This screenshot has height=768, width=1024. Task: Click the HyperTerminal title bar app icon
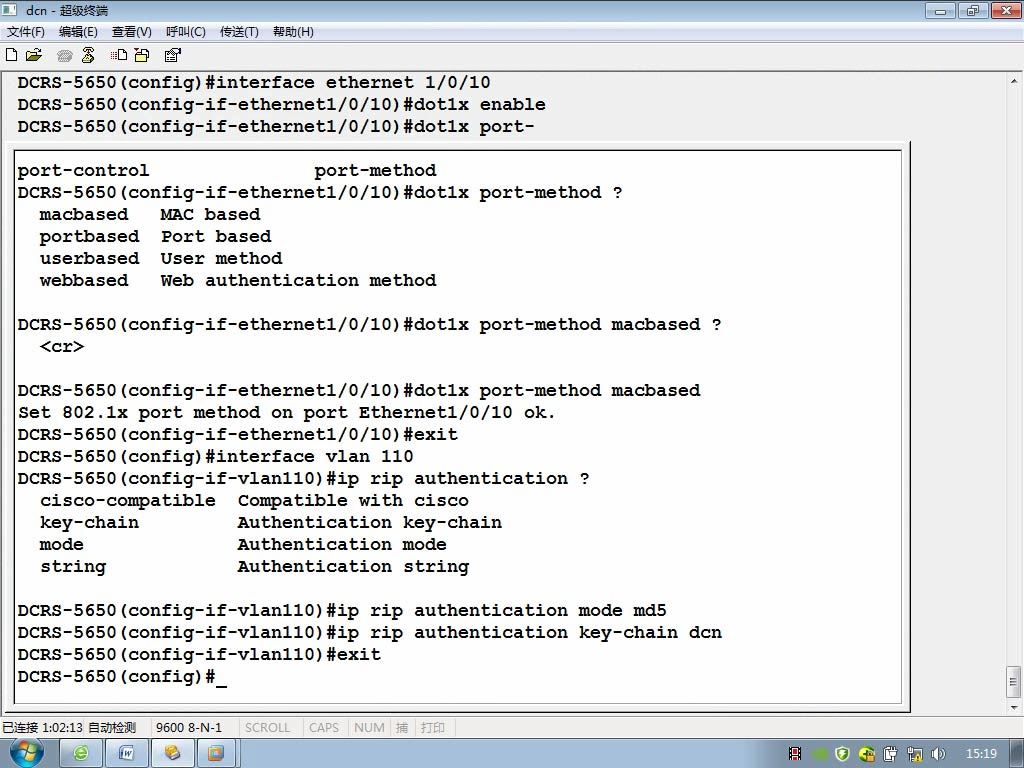coord(10,10)
